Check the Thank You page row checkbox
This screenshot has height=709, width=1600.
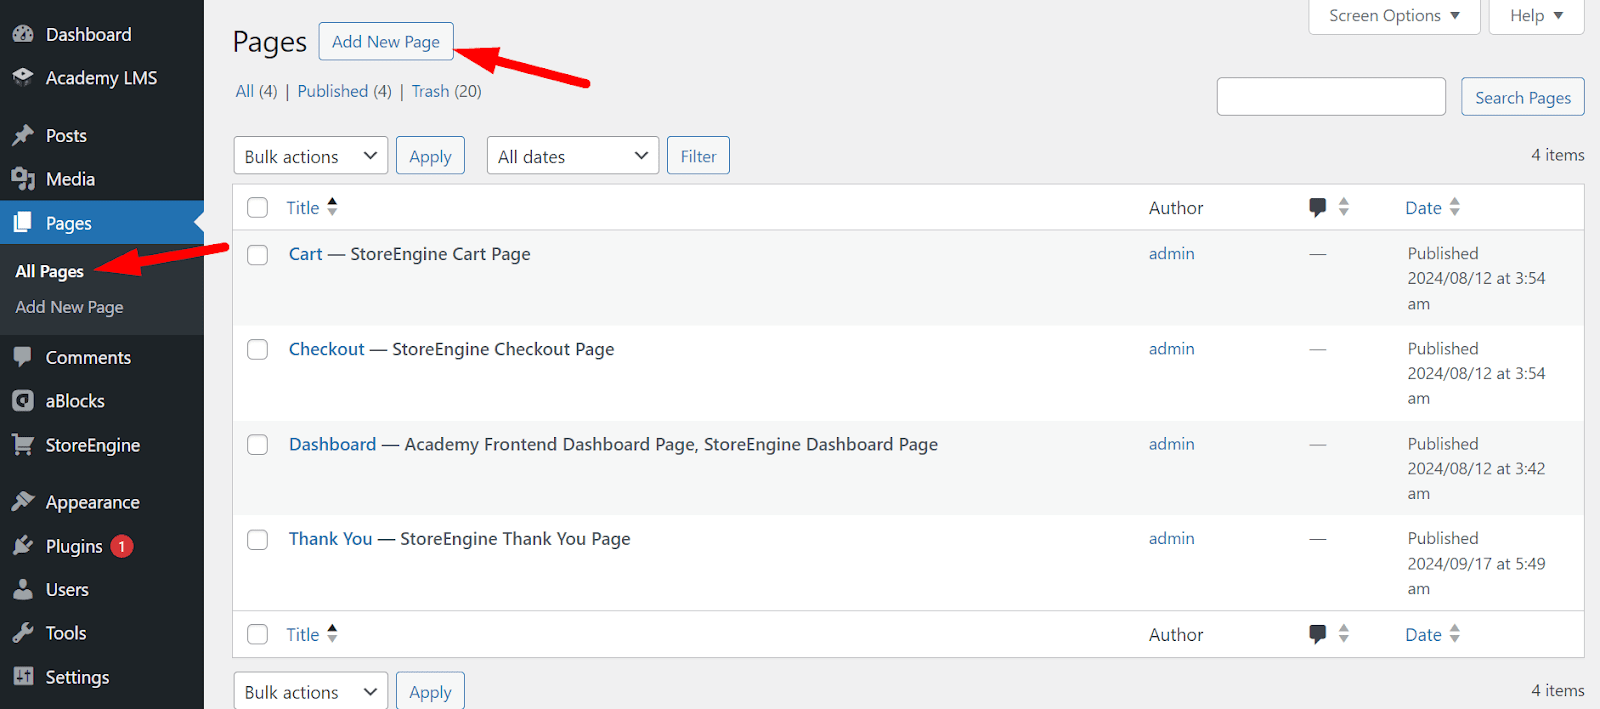(x=258, y=540)
